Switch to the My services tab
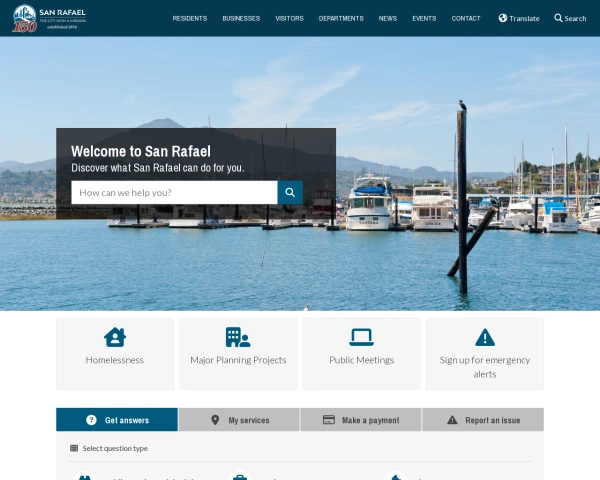This screenshot has height=480, width=600. [x=239, y=420]
